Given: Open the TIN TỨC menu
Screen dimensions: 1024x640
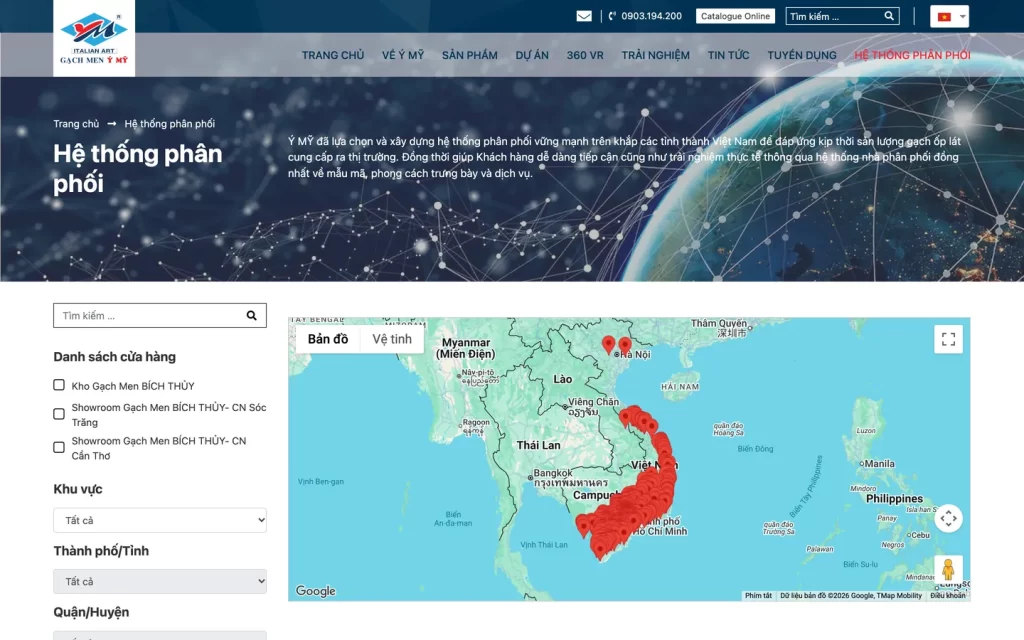Looking at the screenshot, I should [728, 56].
